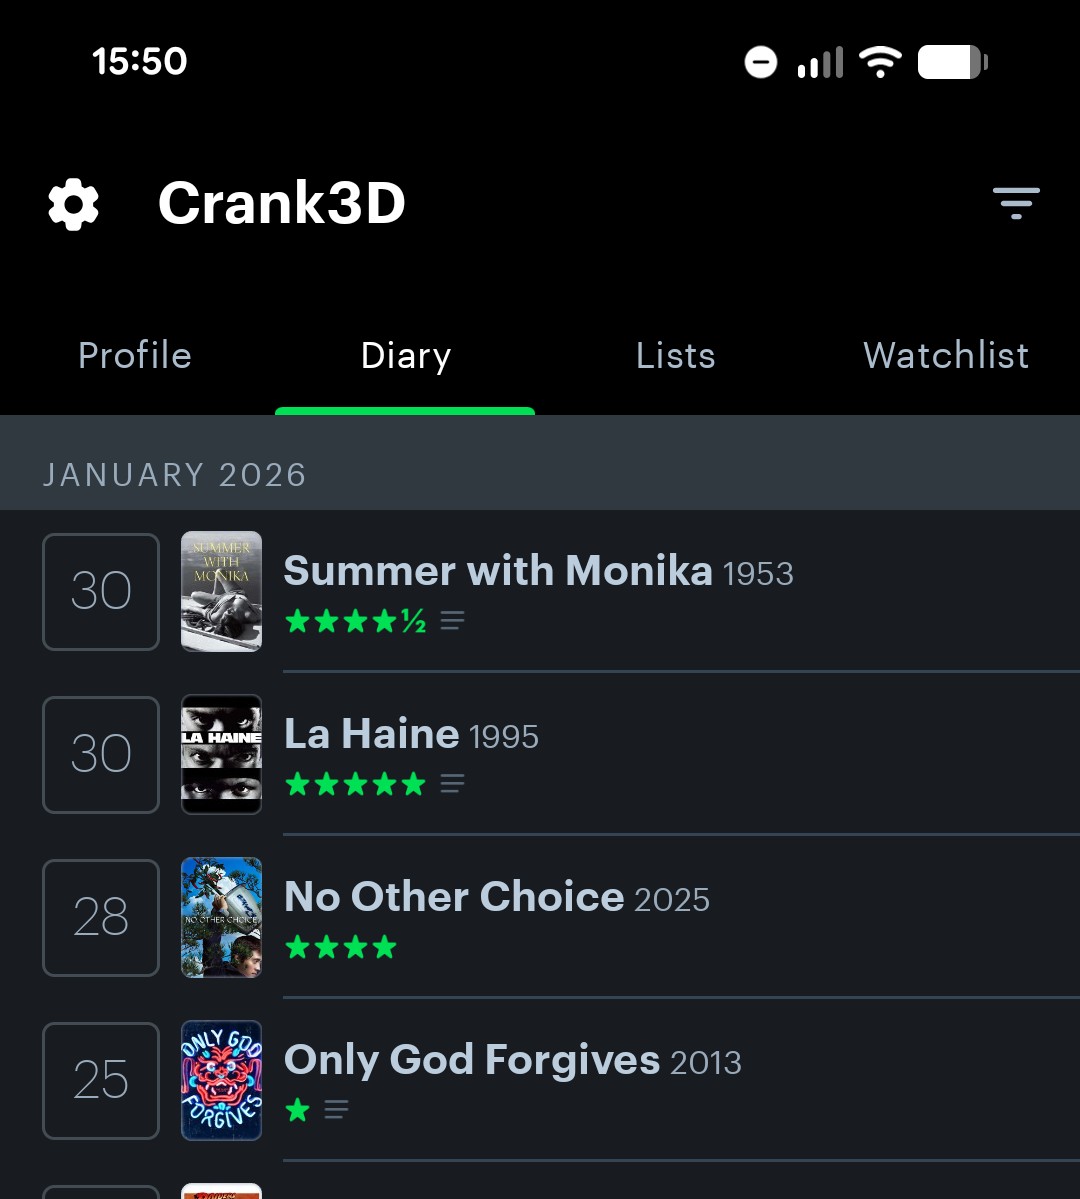Switch to the Profile tab
The width and height of the screenshot is (1080, 1199).
135,356
